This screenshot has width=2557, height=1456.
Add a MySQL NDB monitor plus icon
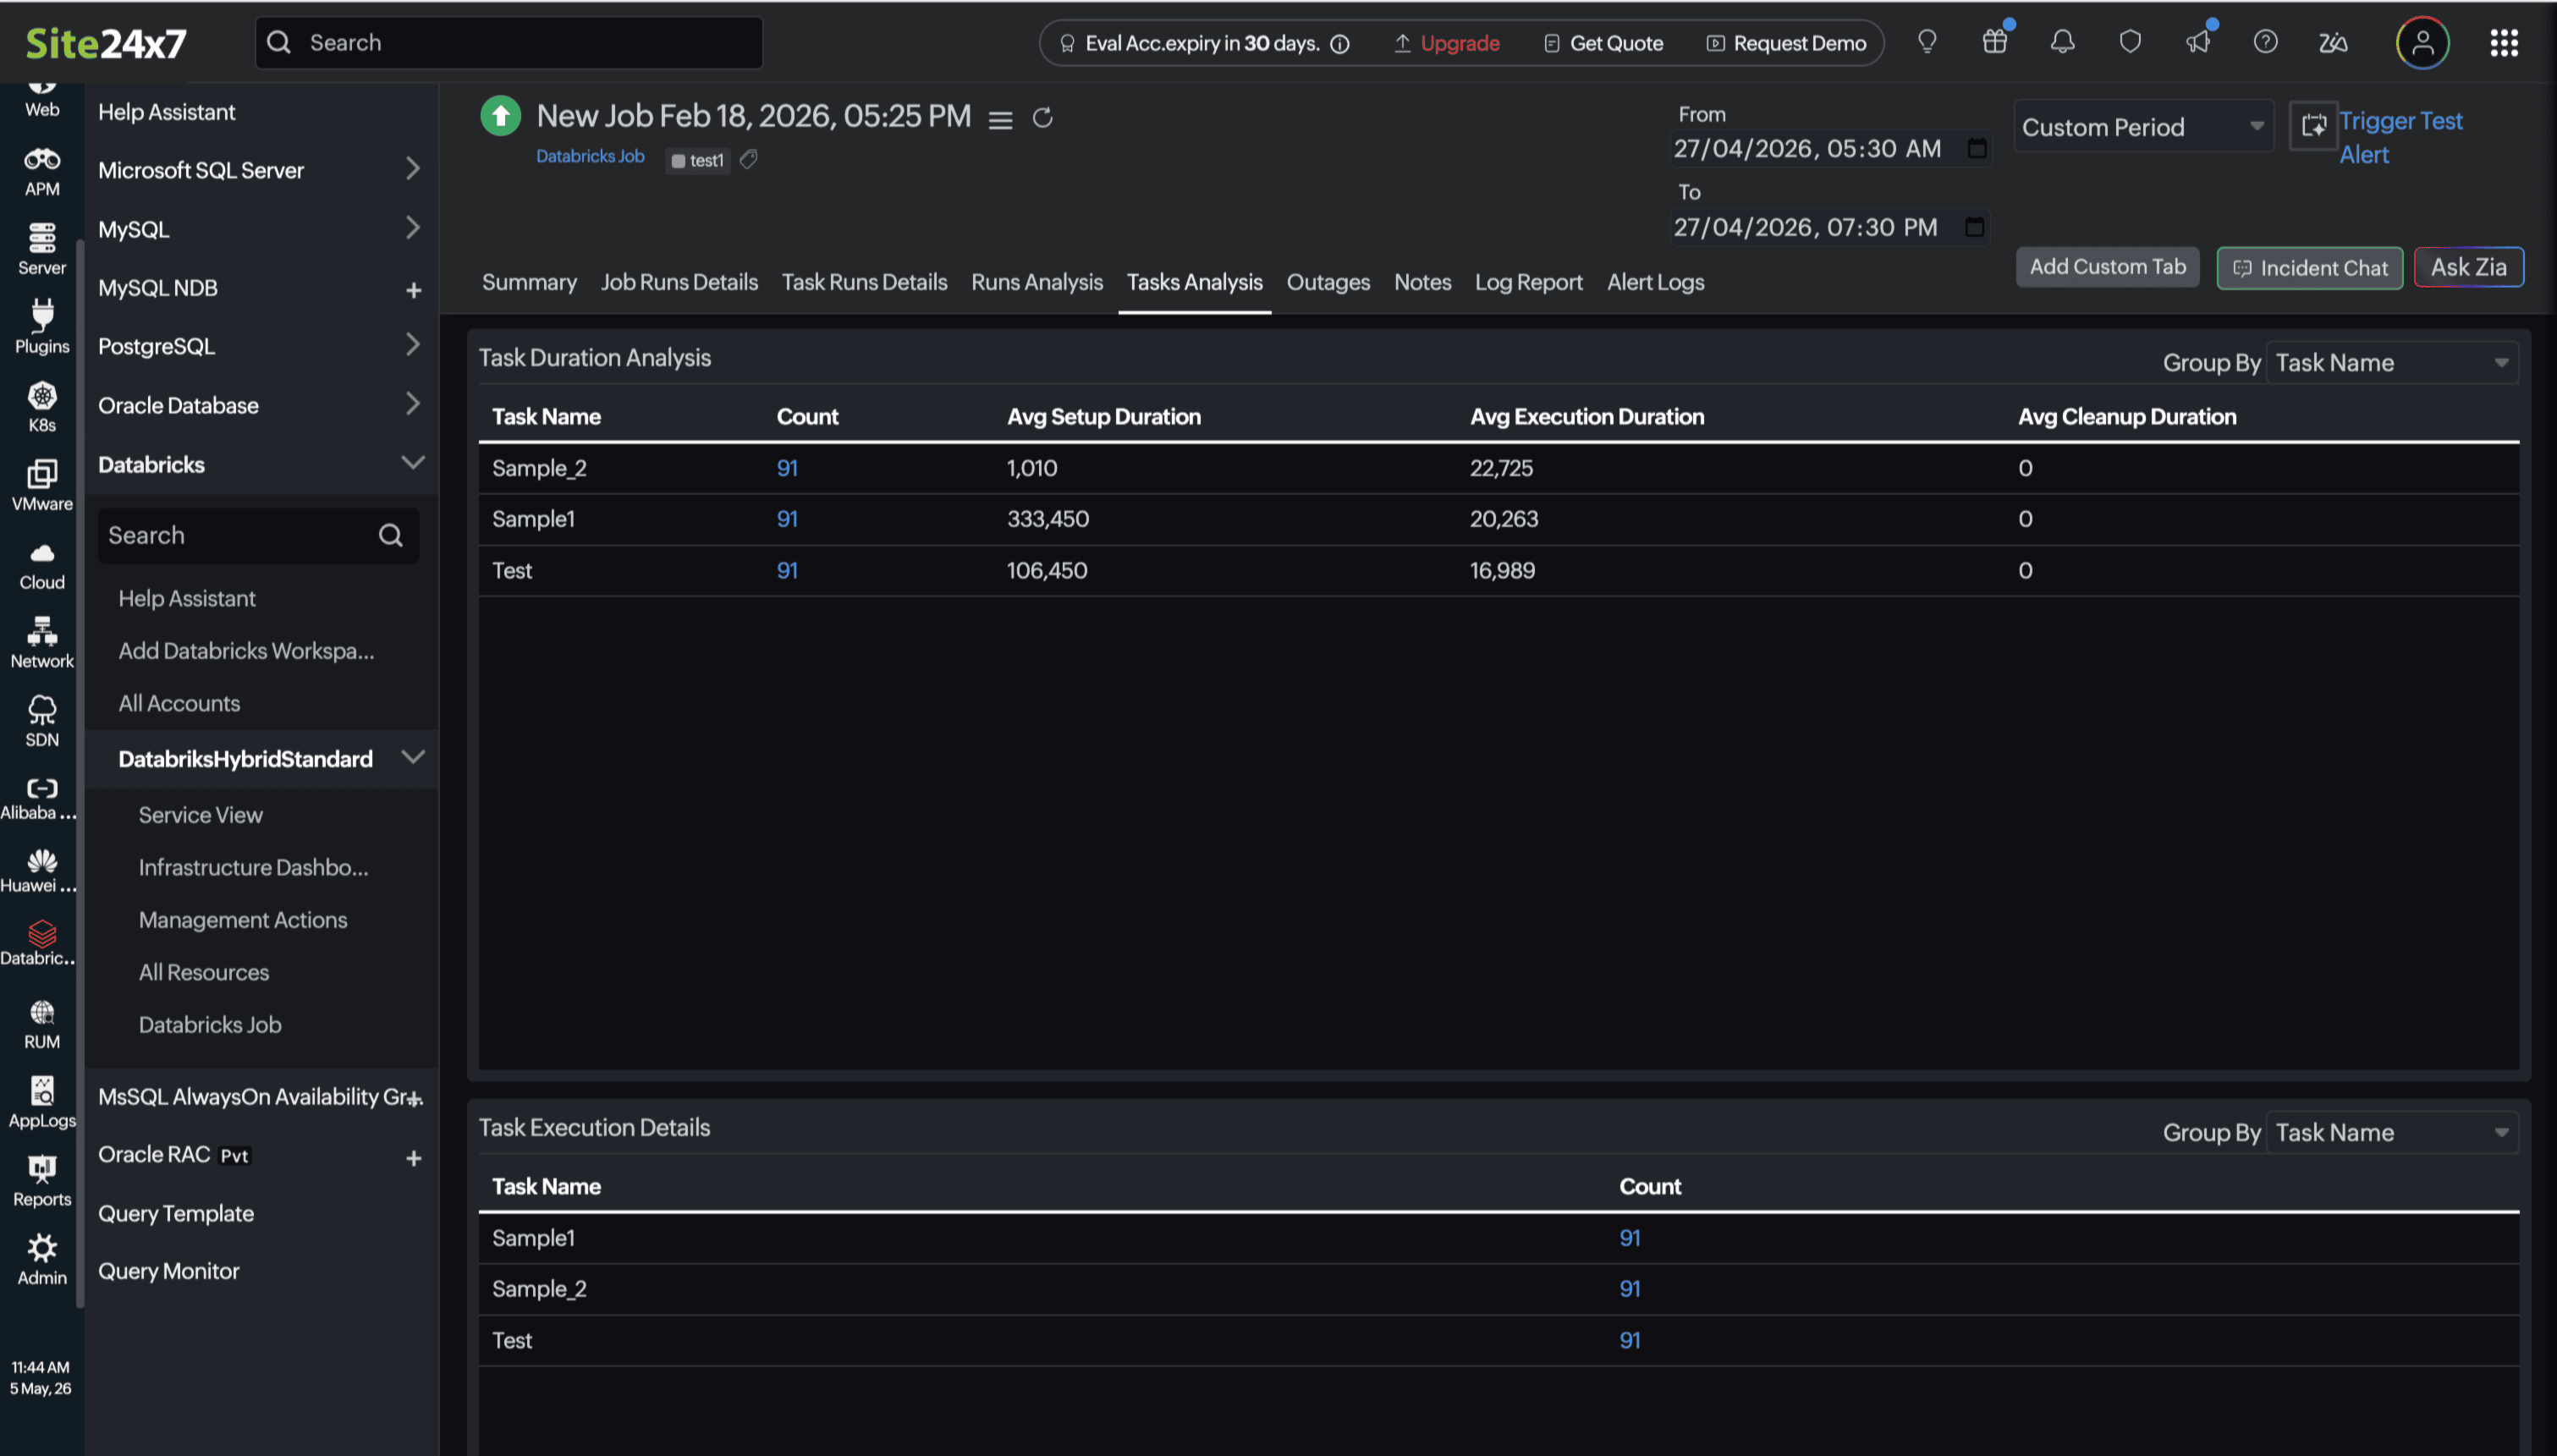click(x=413, y=290)
